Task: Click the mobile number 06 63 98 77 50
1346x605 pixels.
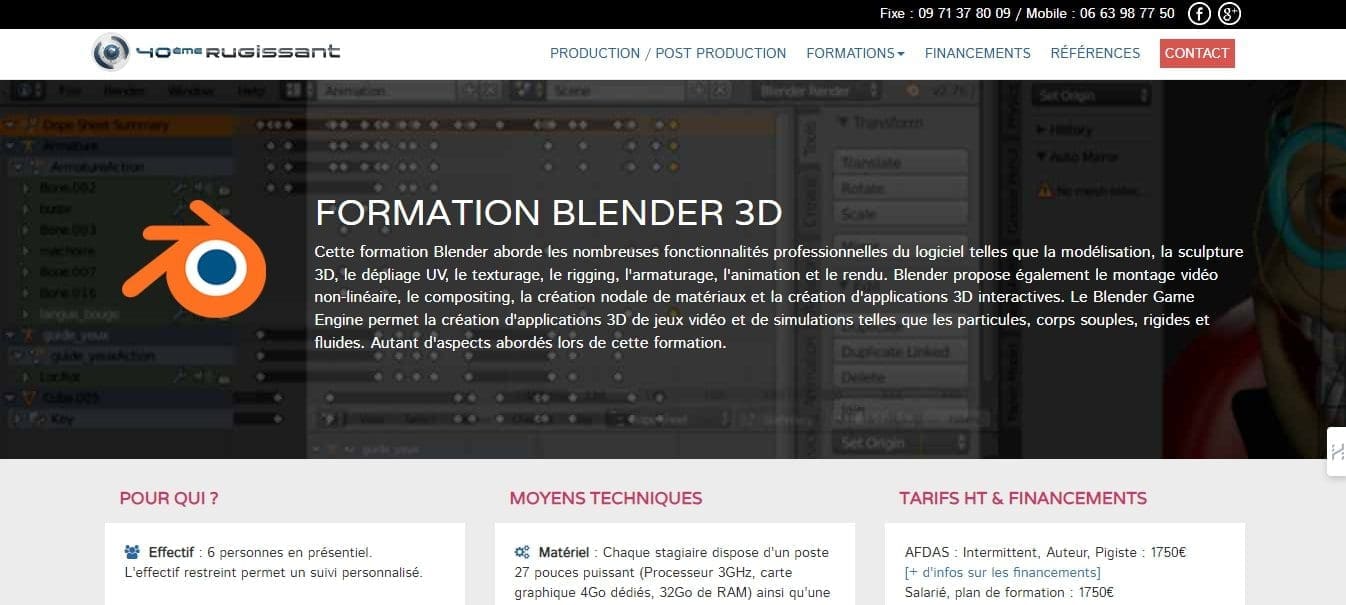Action: pyautogui.click(x=1128, y=14)
